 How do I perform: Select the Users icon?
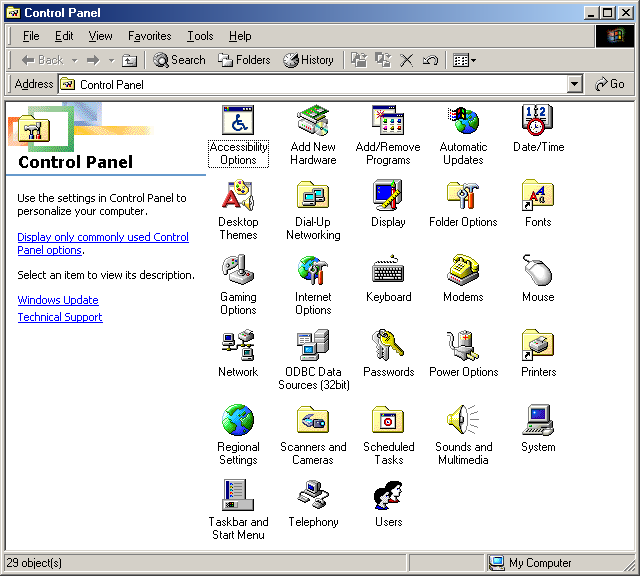point(388,496)
